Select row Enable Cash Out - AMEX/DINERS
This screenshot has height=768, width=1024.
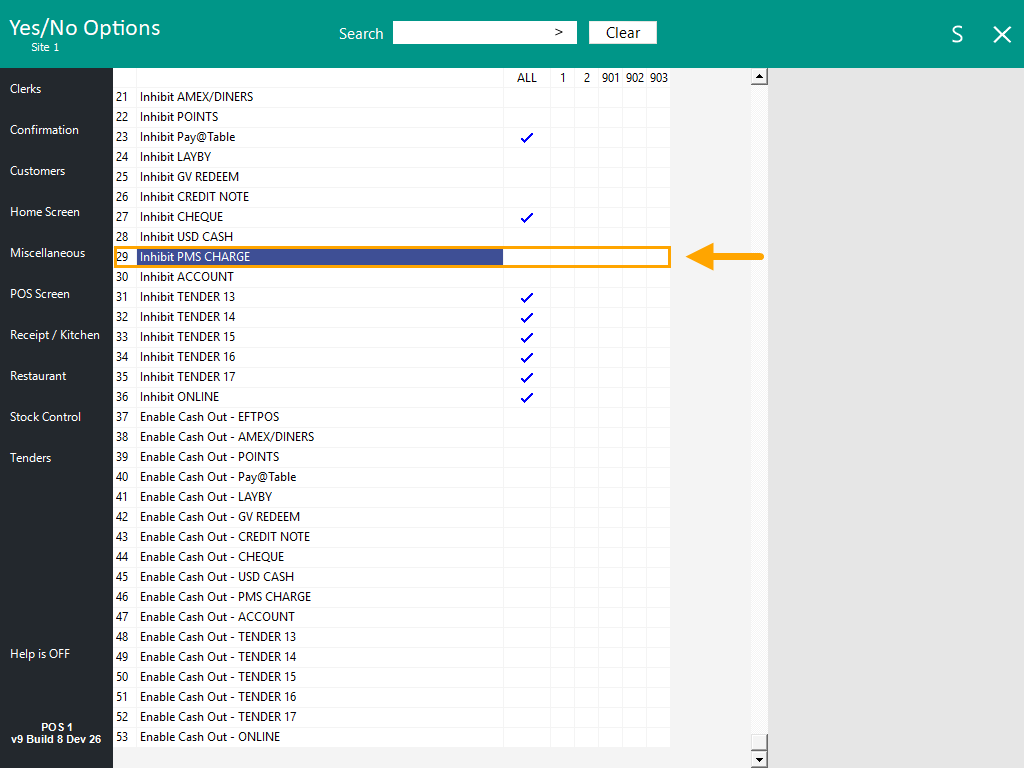coord(392,437)
